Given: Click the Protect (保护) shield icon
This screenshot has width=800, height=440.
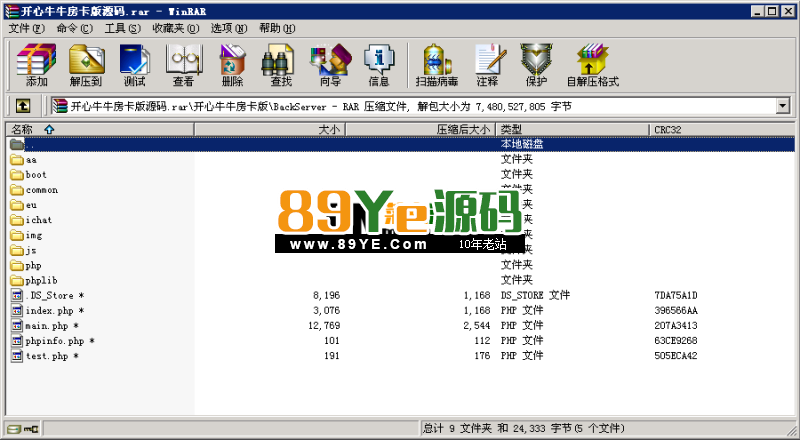Looking at the screenshot, I should (x=536, y=65).
